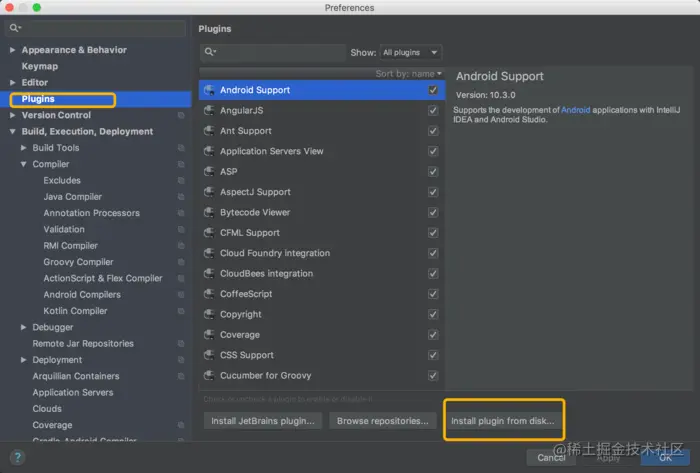Focus the settings sidebar search field
Viewport: 700px width, 473px height.
click(x=96, y=28)
